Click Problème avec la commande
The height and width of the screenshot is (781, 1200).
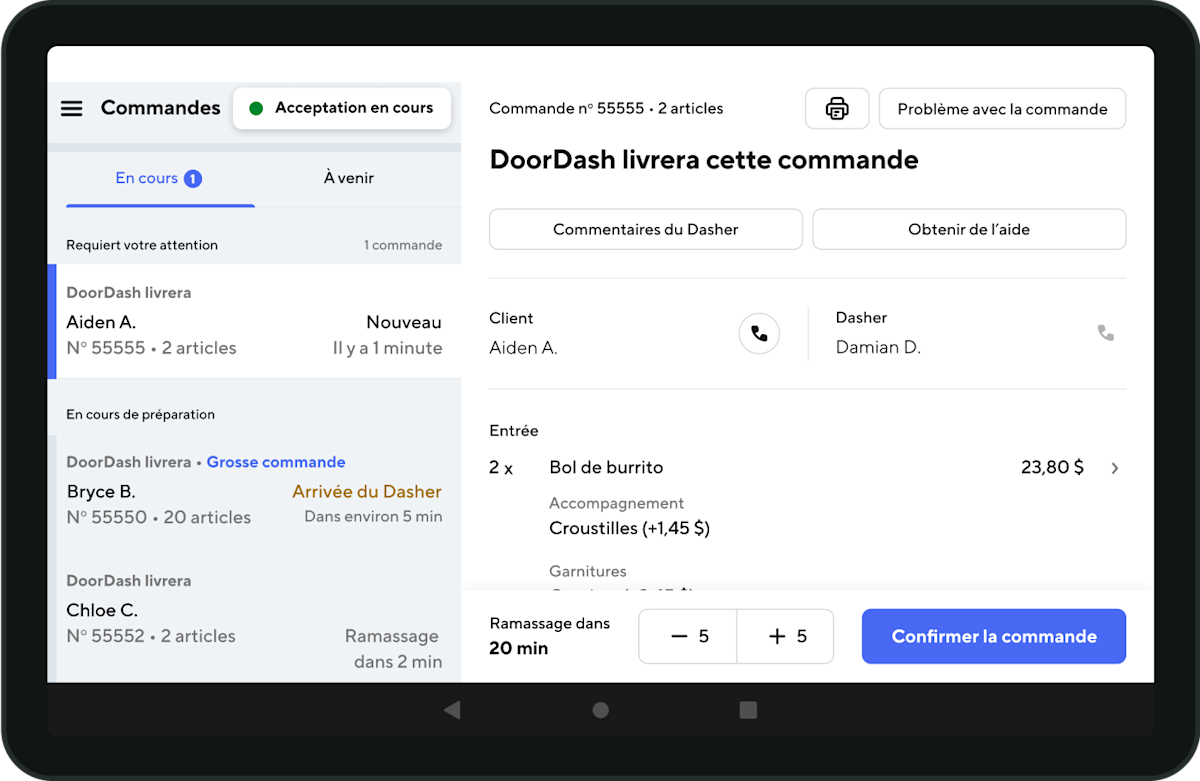pyautogui.click(x=1002, y=108)
